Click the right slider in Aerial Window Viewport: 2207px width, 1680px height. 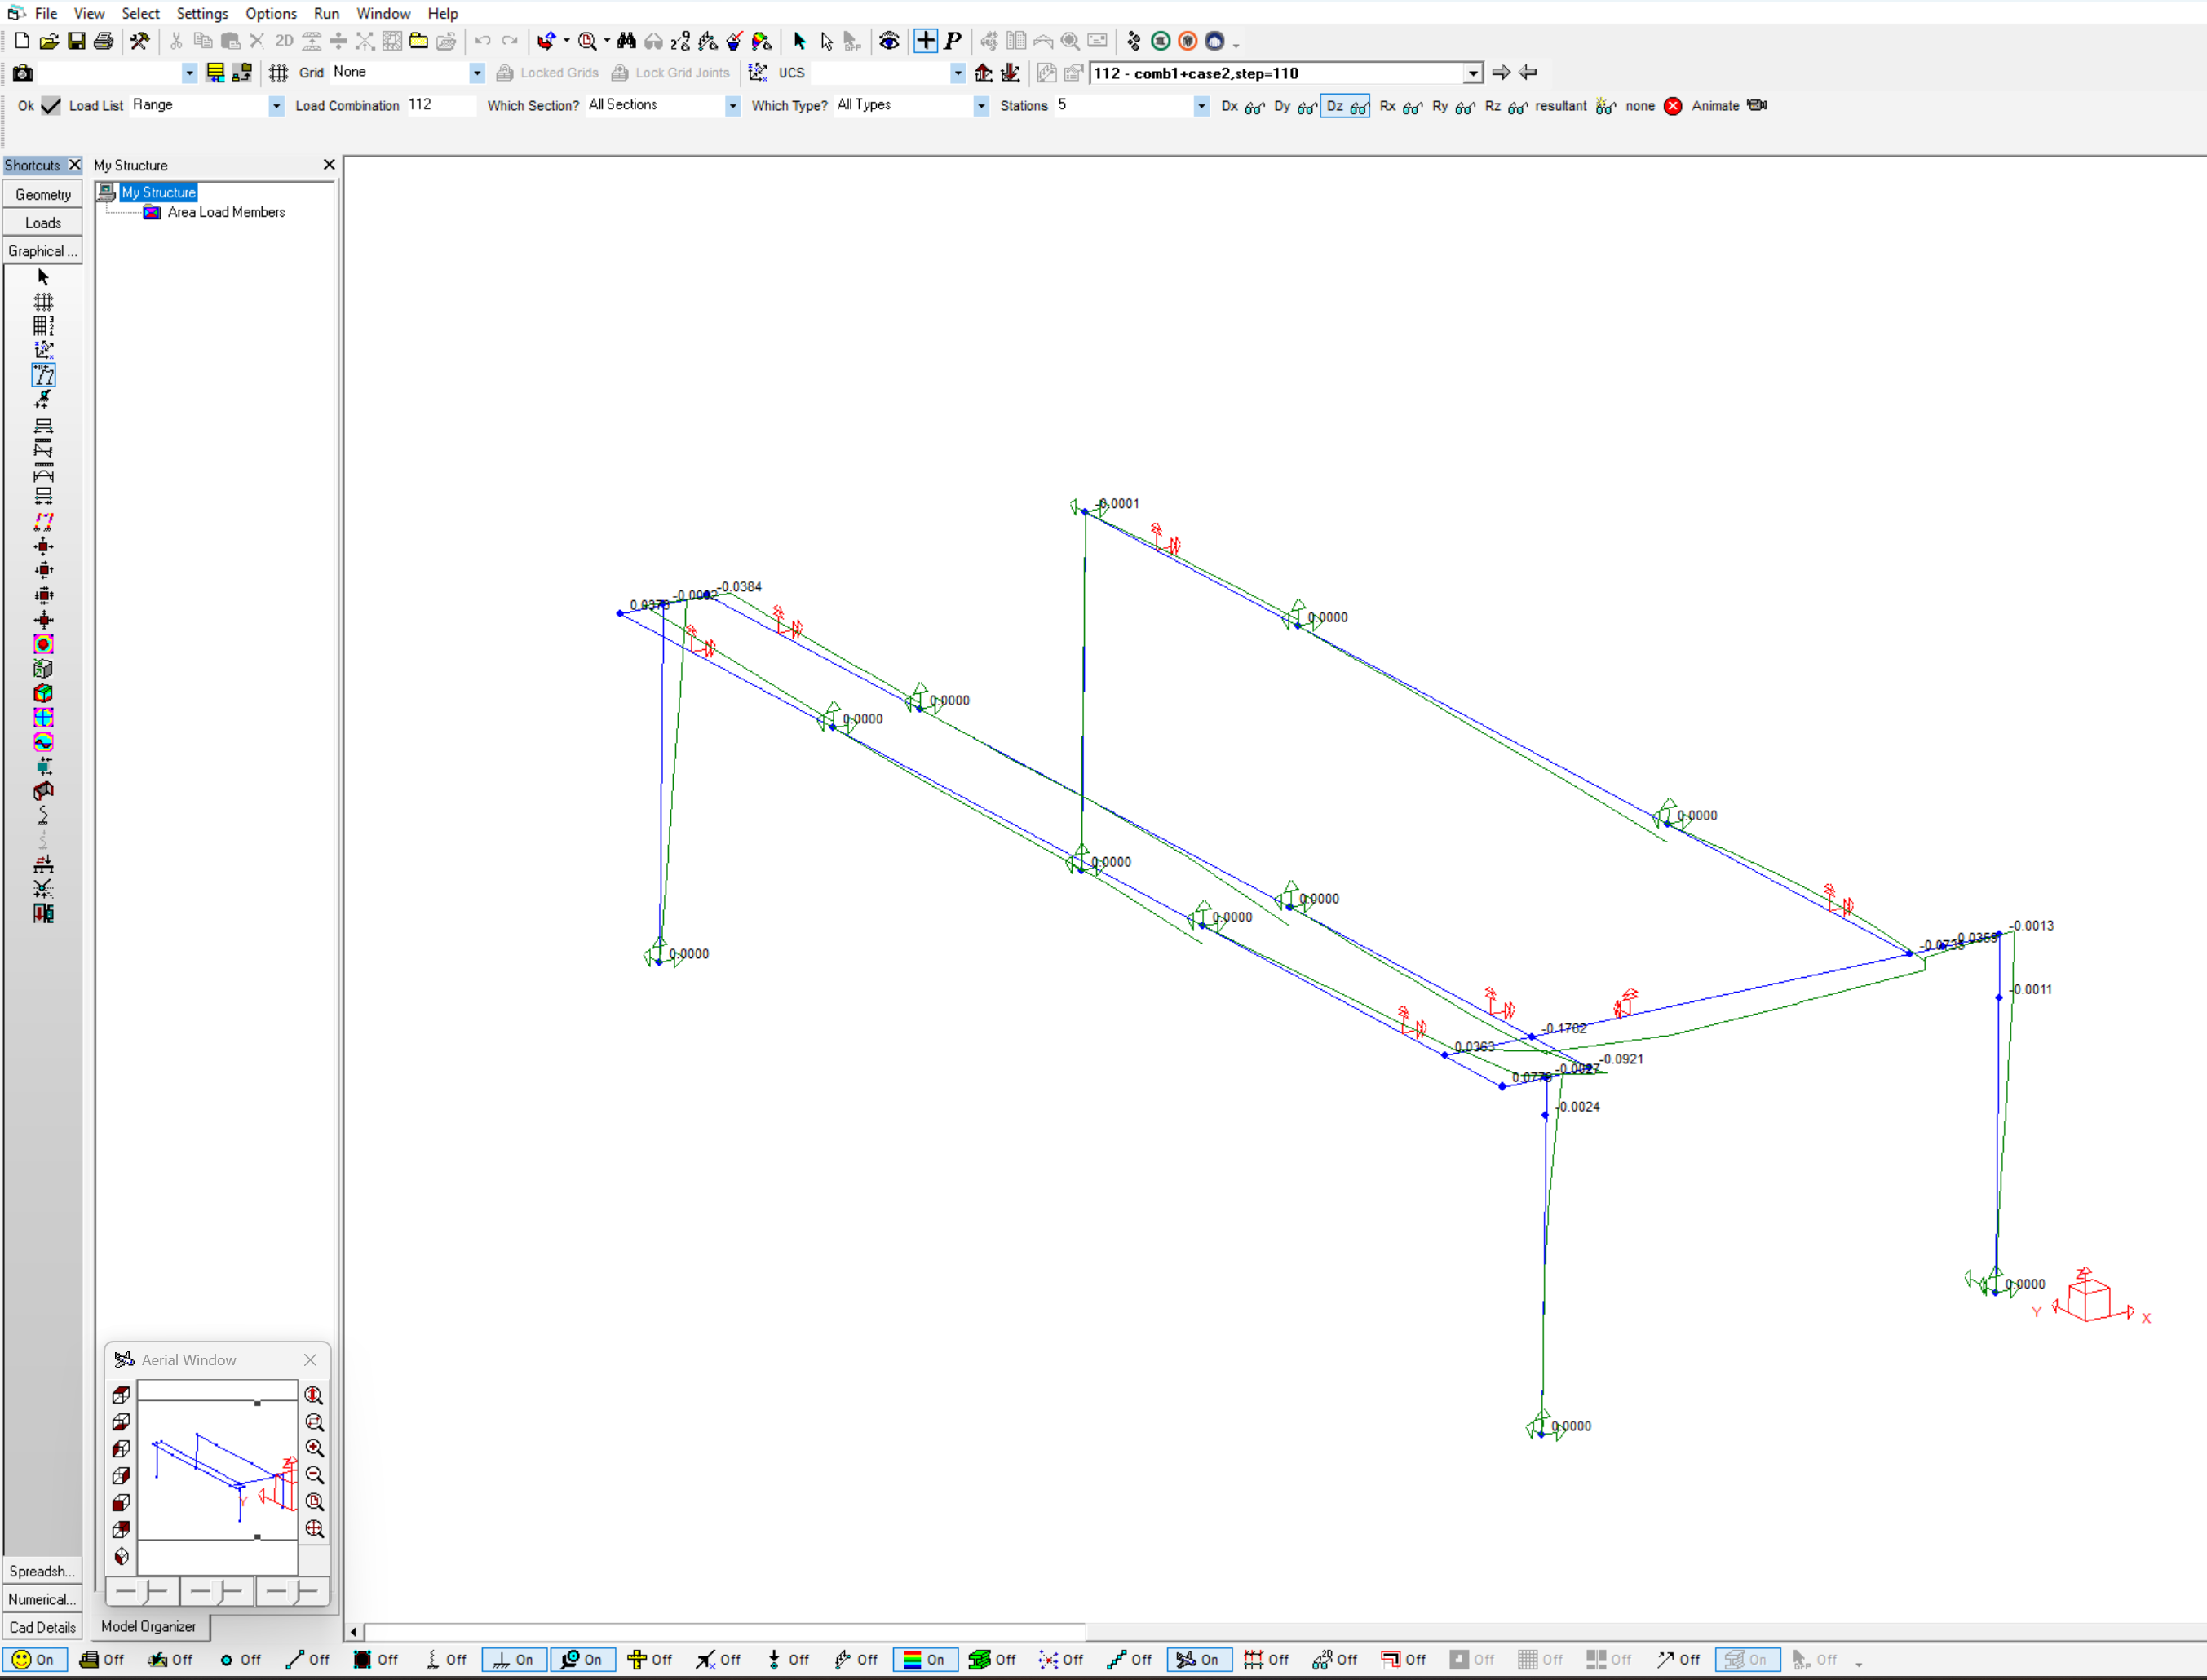(292, 1590)
